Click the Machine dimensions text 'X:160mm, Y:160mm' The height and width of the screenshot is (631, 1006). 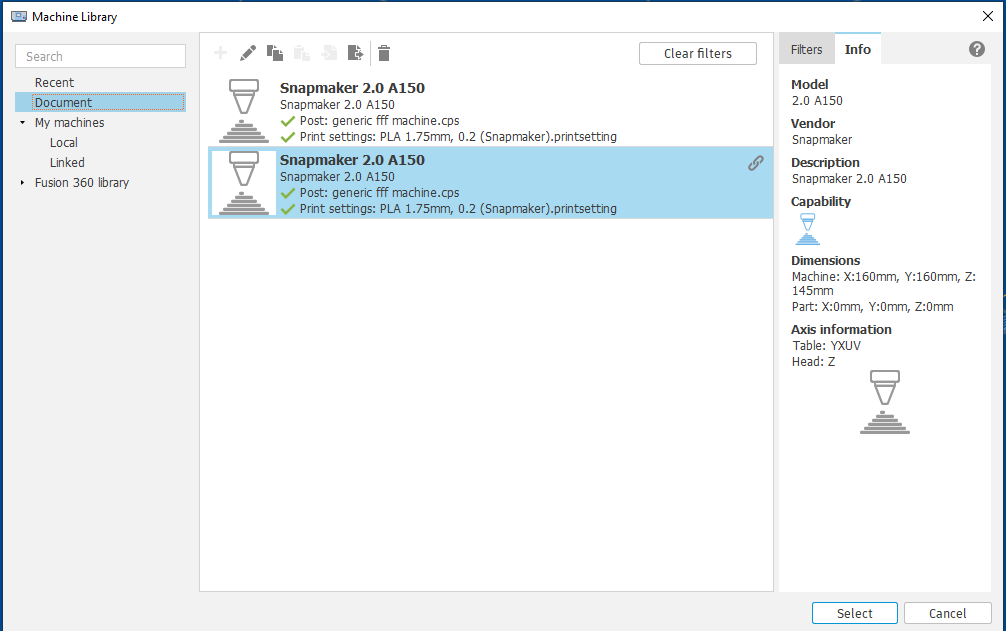coord(901,277)
